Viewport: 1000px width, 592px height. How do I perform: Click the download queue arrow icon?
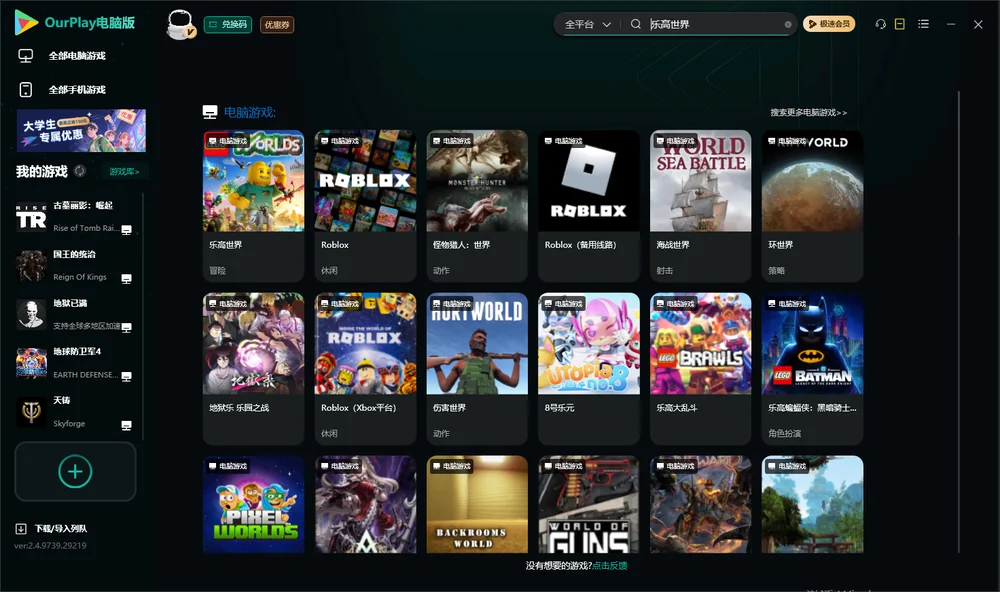(20, 528)
